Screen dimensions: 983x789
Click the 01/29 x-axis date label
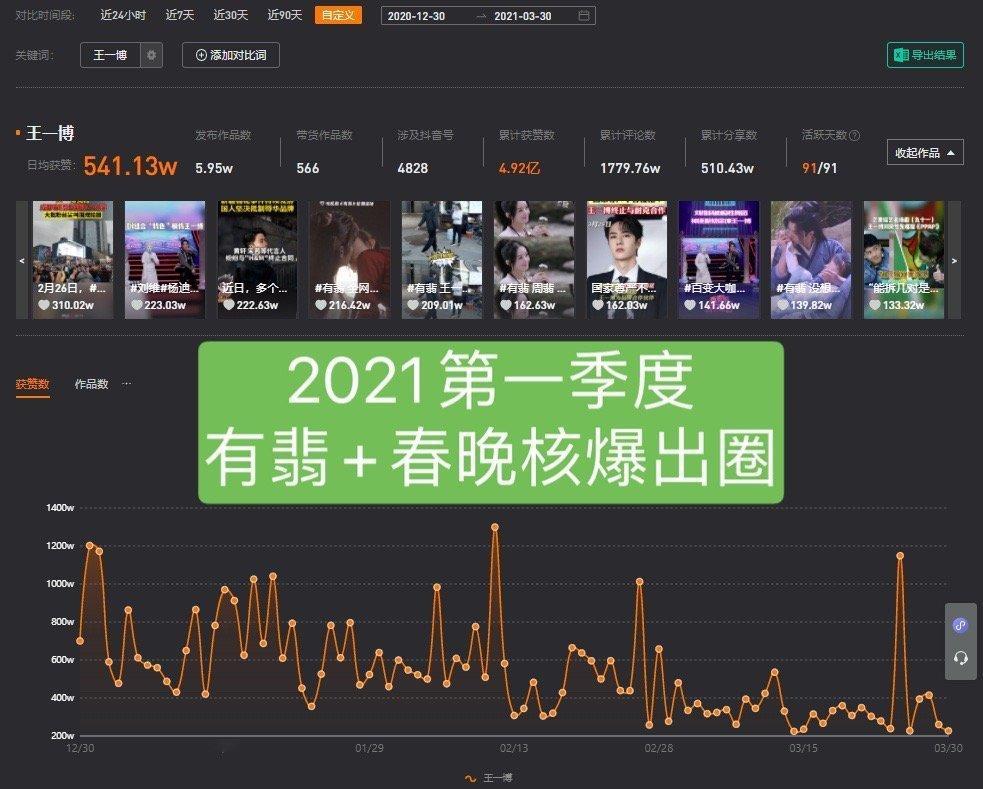click(369, 748)
